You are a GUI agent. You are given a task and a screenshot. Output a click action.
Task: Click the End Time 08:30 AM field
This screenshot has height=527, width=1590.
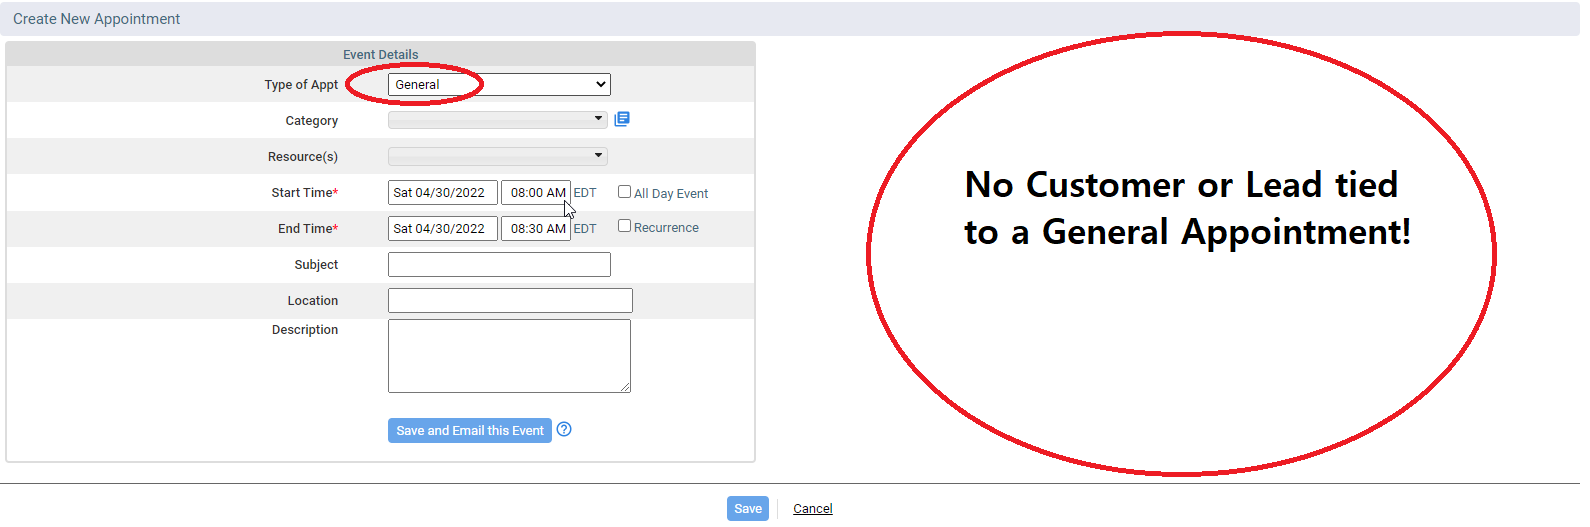[536, 229]
